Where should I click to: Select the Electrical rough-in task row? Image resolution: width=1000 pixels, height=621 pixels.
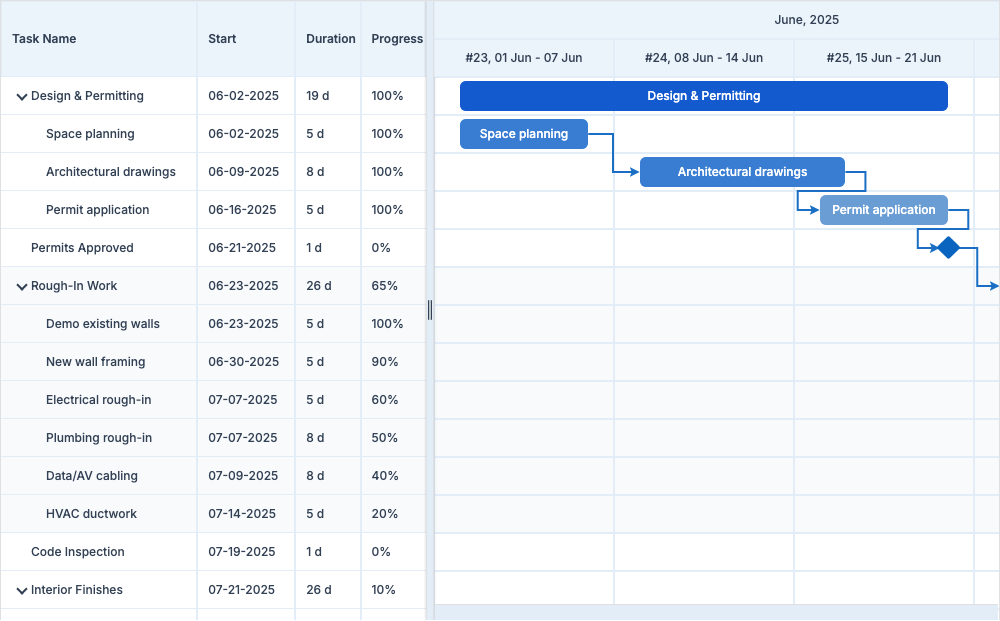pos(98,400)
